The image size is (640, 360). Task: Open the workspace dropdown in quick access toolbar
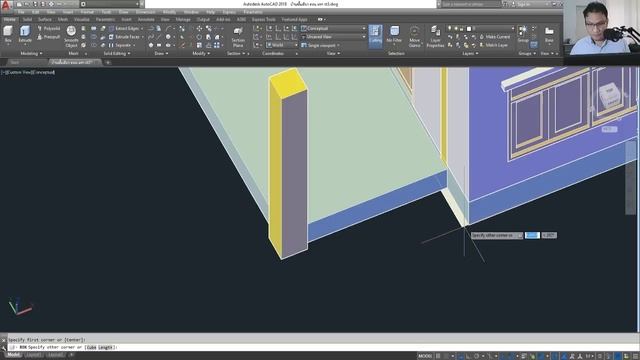tap(110, 4)
